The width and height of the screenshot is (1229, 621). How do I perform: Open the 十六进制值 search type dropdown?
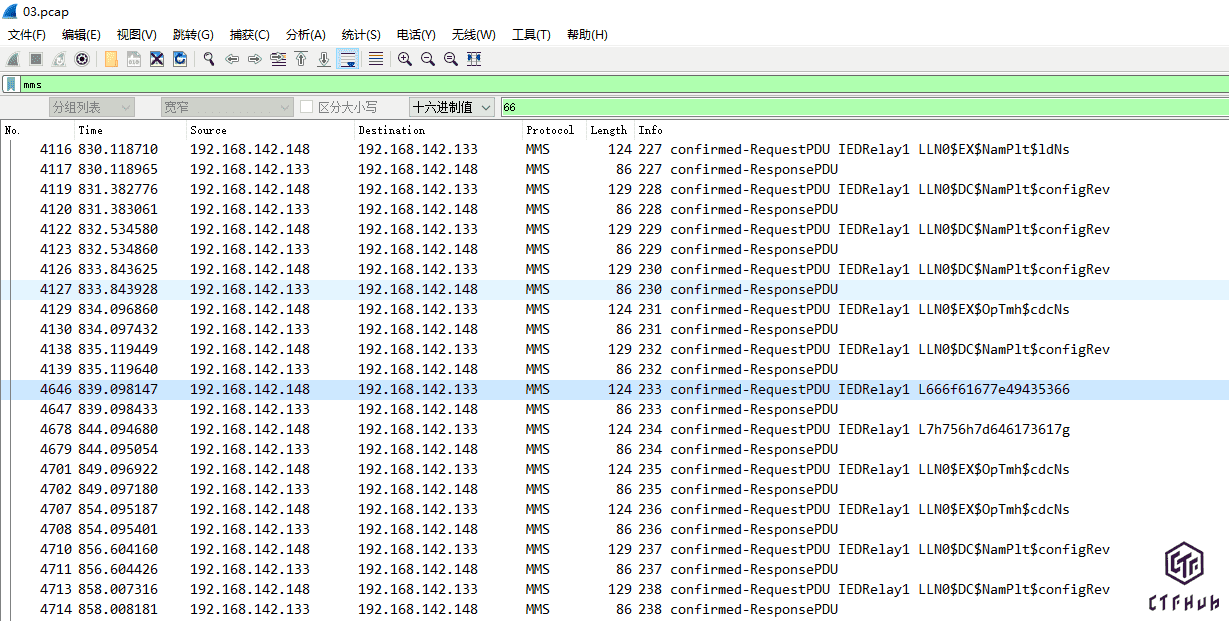tap(452, 107)
